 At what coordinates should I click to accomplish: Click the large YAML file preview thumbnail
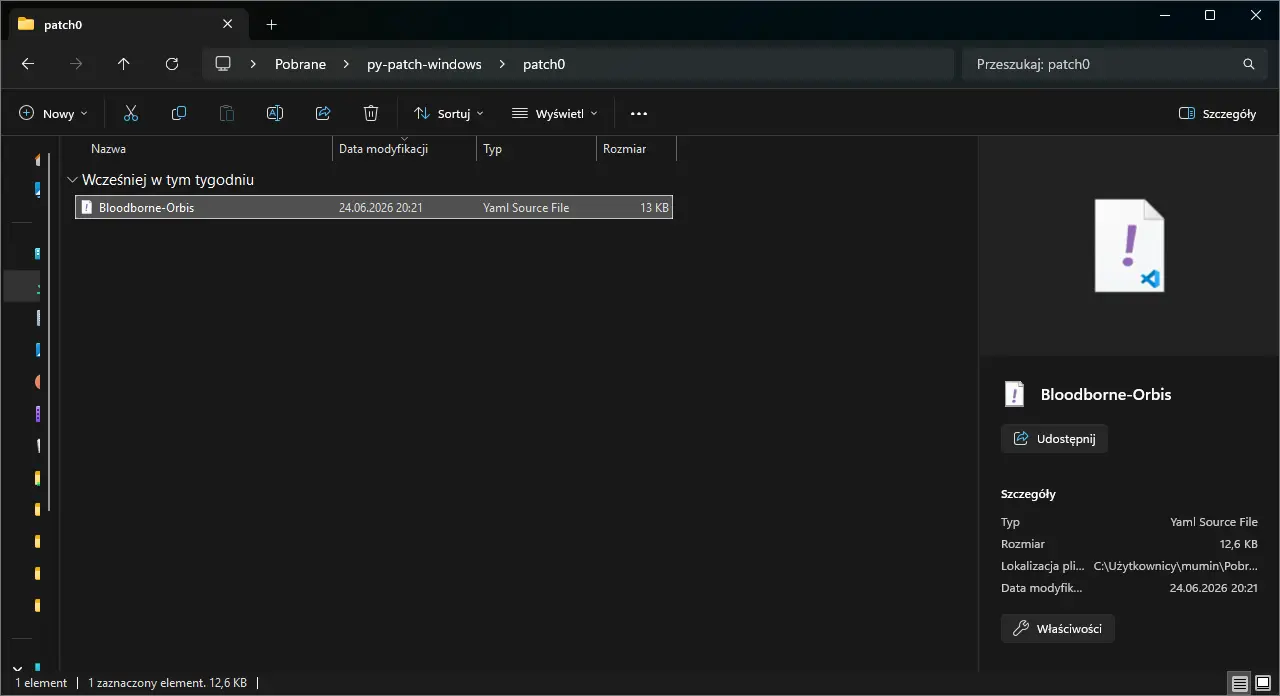point(1129,246)
